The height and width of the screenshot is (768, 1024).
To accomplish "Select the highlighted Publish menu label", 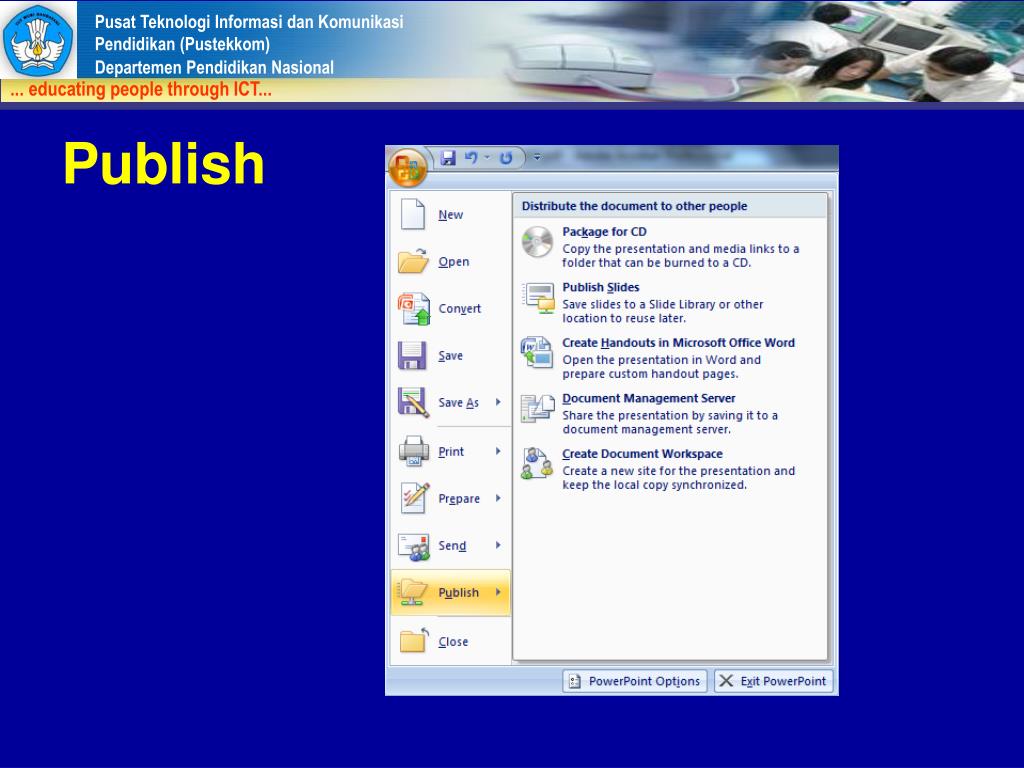I will tap(458, 592).
